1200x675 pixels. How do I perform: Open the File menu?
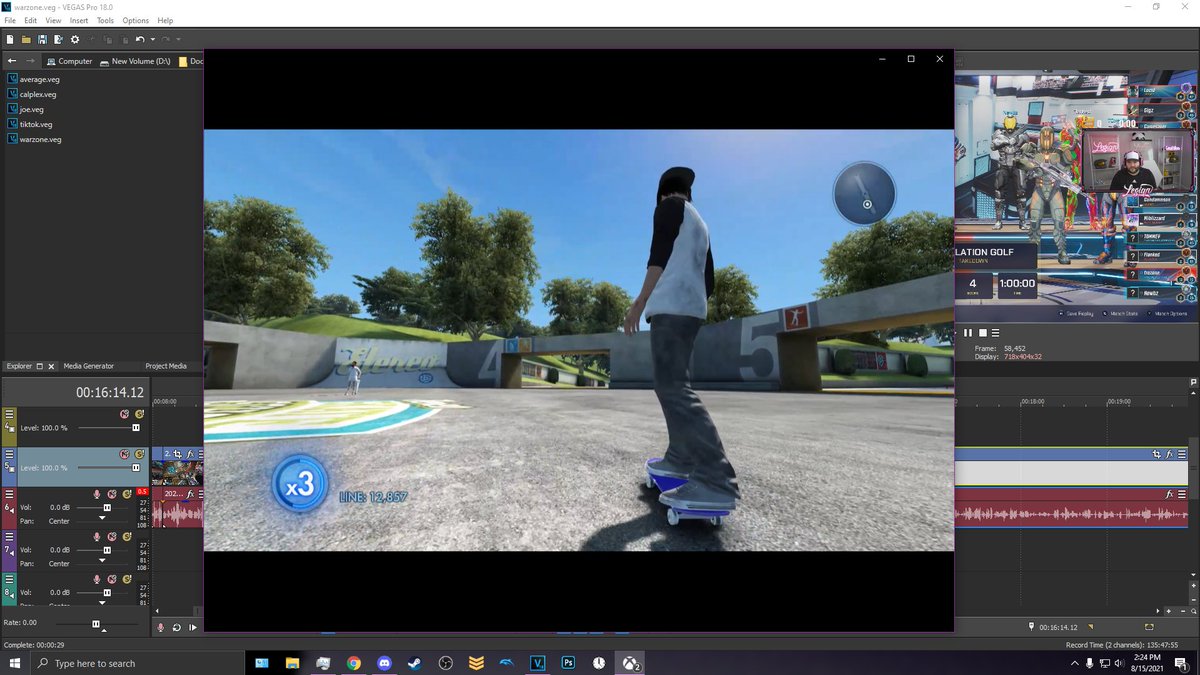10,20
